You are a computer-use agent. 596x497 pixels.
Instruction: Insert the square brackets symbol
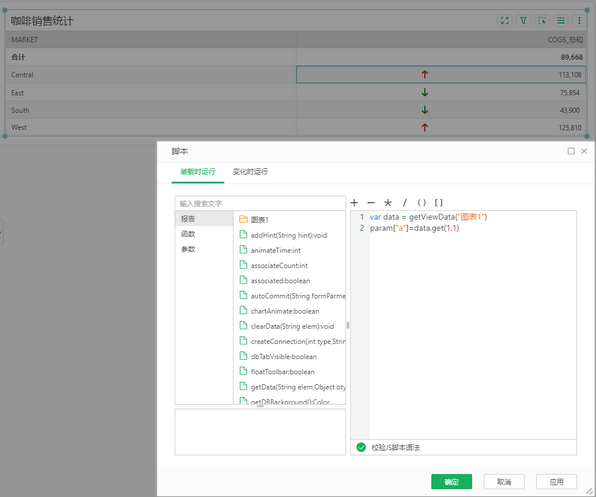(439, 203)
